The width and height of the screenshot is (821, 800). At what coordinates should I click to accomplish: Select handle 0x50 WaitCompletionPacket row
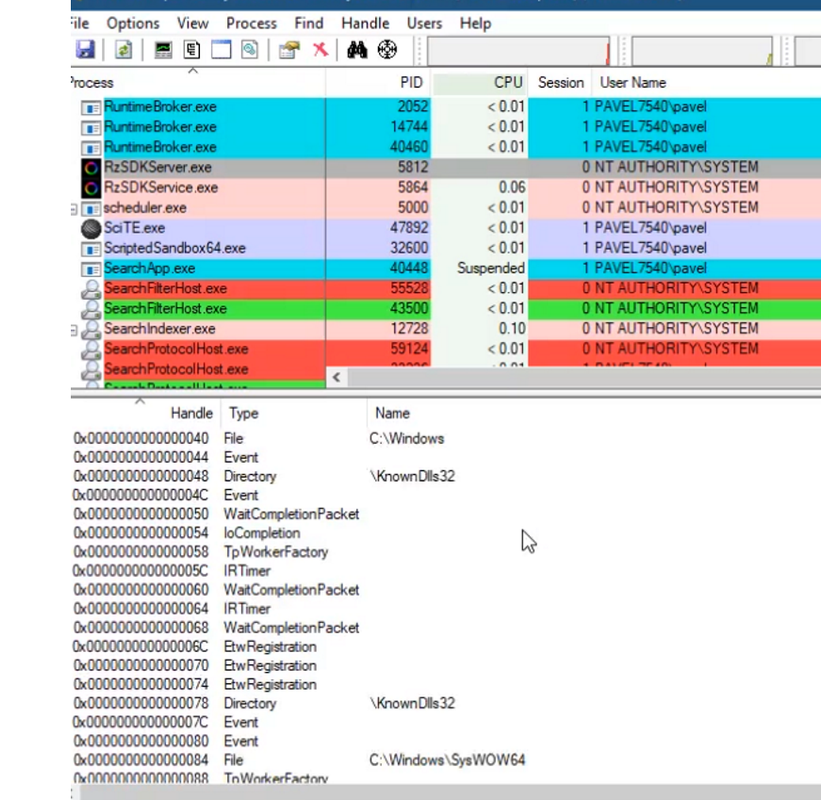point(446,514)
